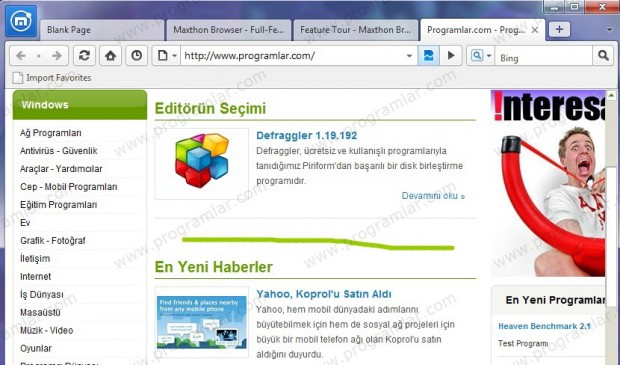Open Cep - Mobil Programları category
This screenshot has width=620, height=365.
pyautogui.click(x=68, y=187)
